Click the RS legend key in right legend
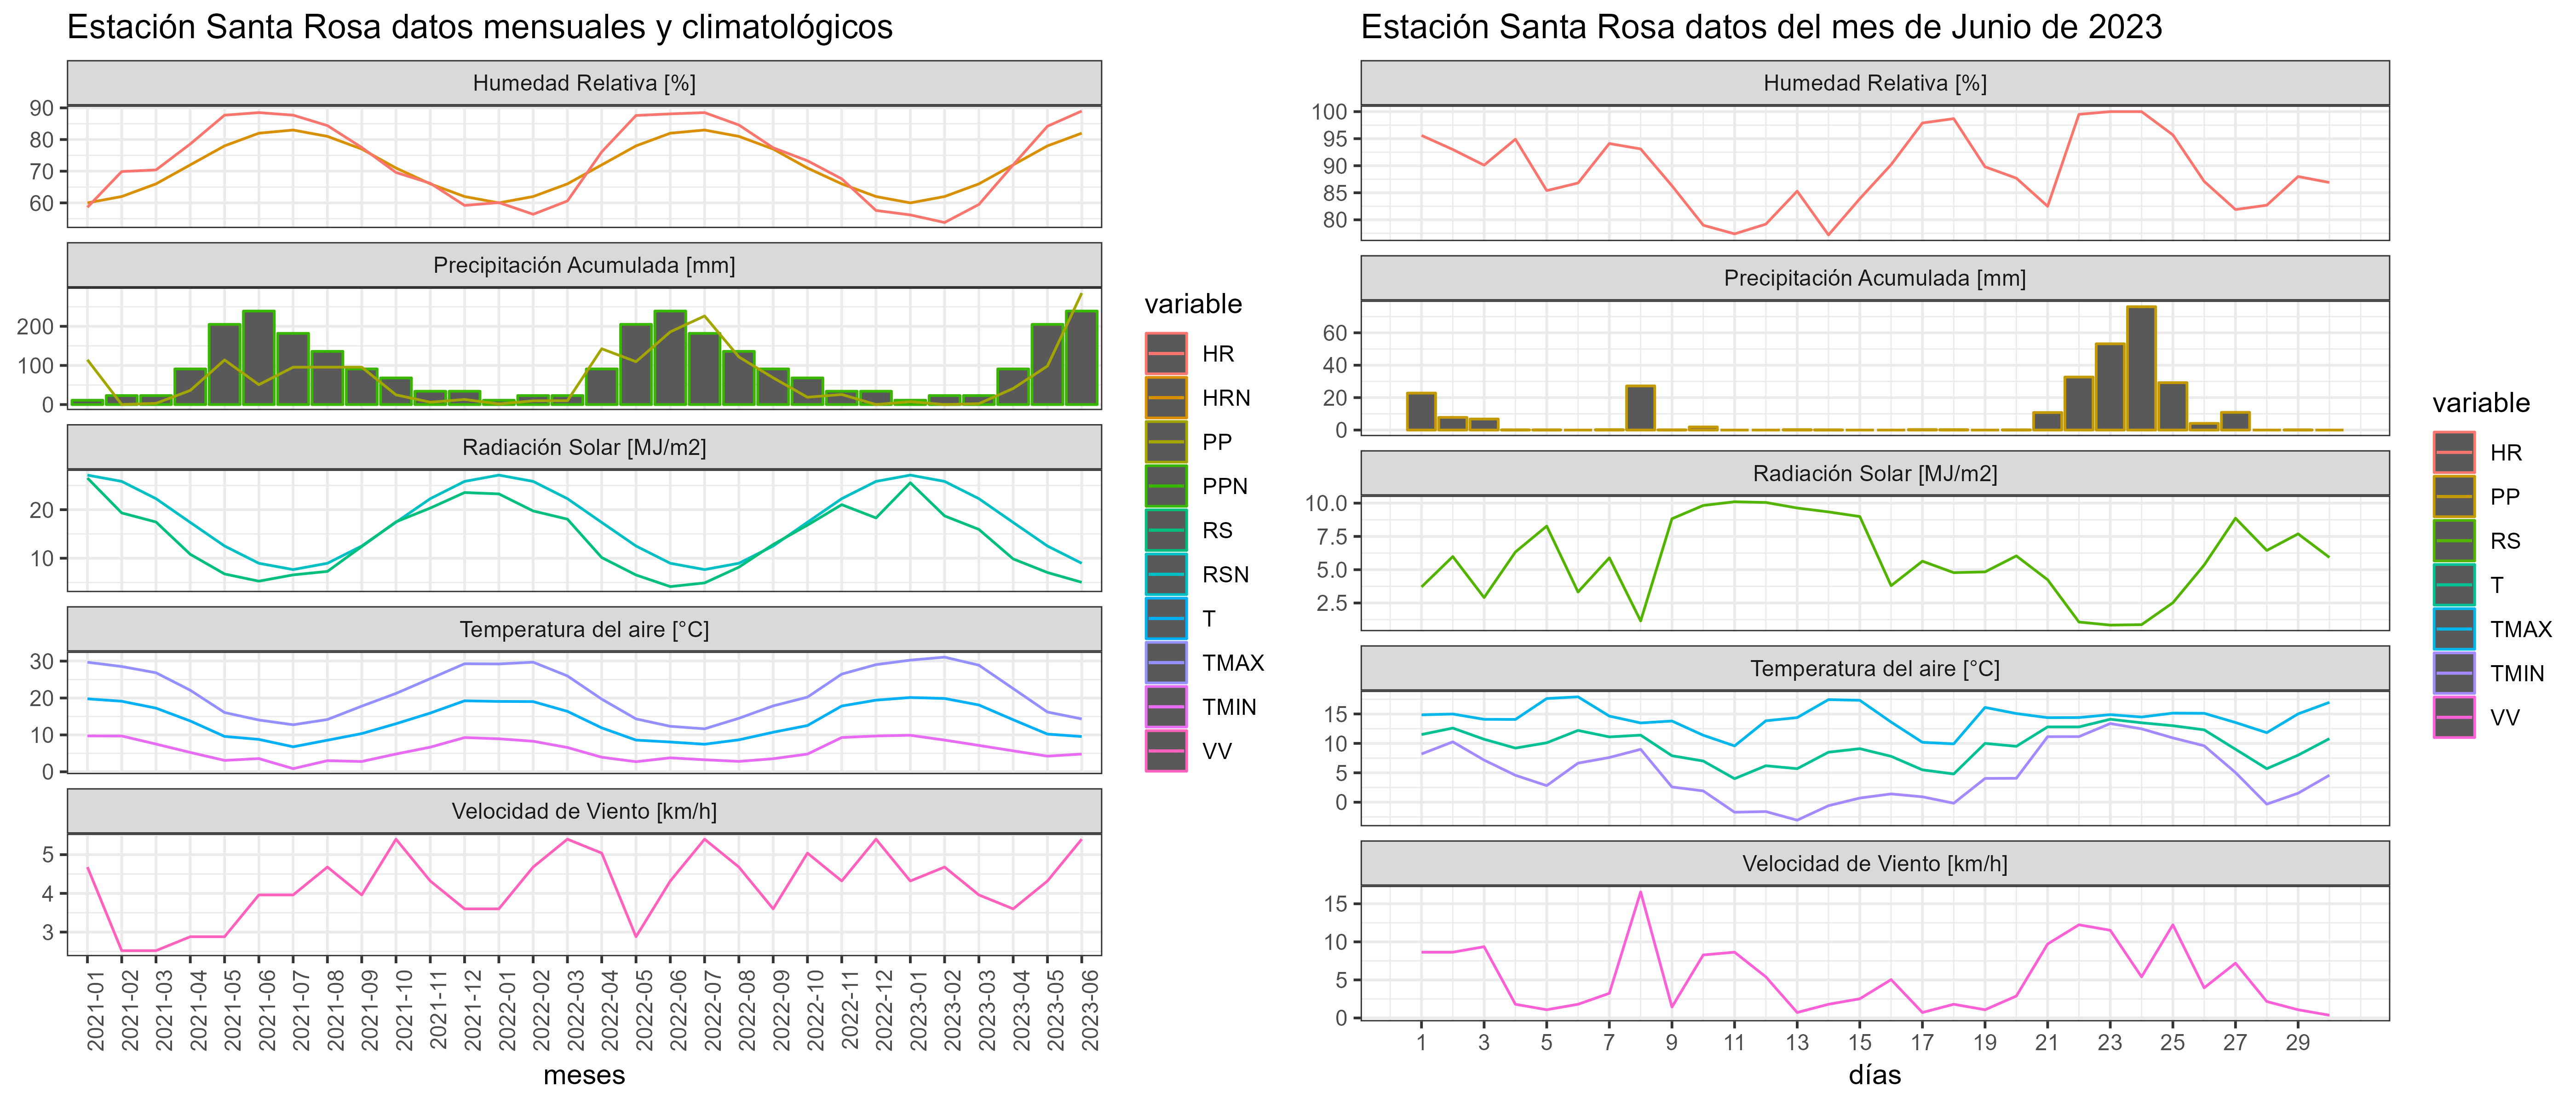 [2454, 541]
